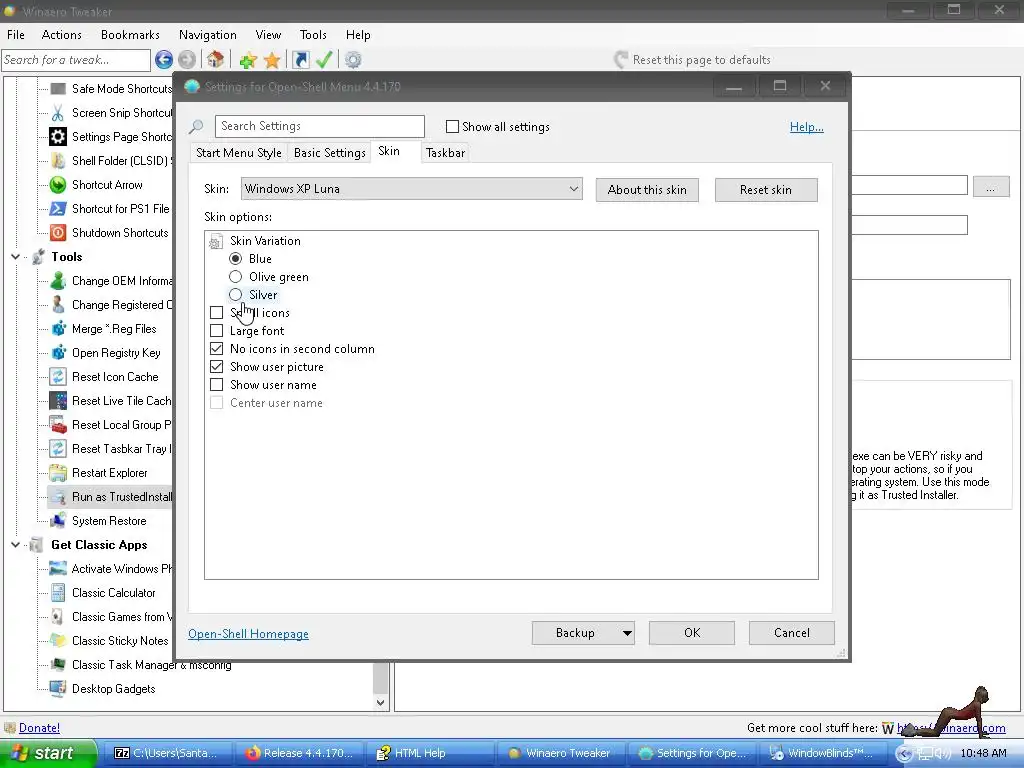
Task: Uncheck No icons in second column
Action: click(x=216, y=349)
